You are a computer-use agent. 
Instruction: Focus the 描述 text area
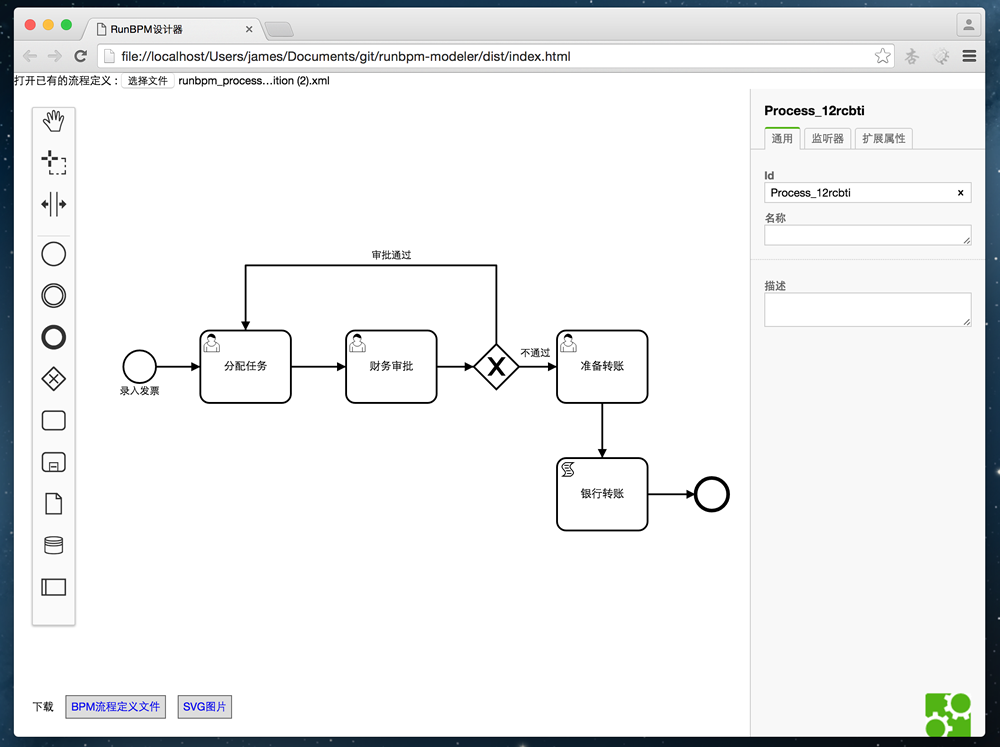coord(867,309)
